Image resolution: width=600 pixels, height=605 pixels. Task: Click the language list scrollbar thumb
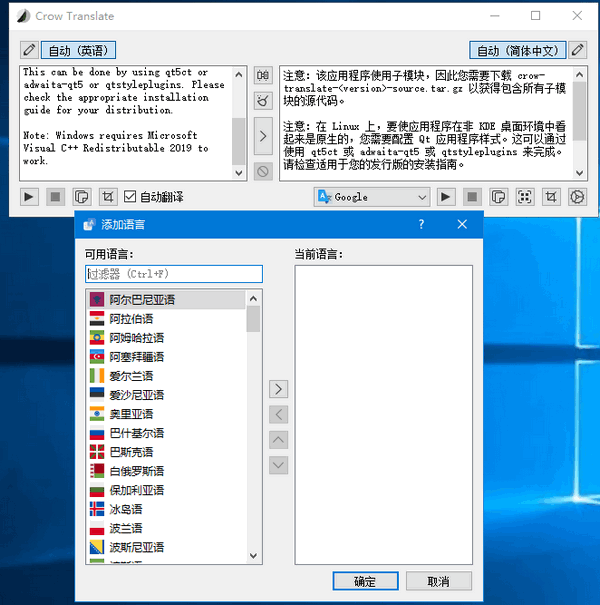point(254,319)
